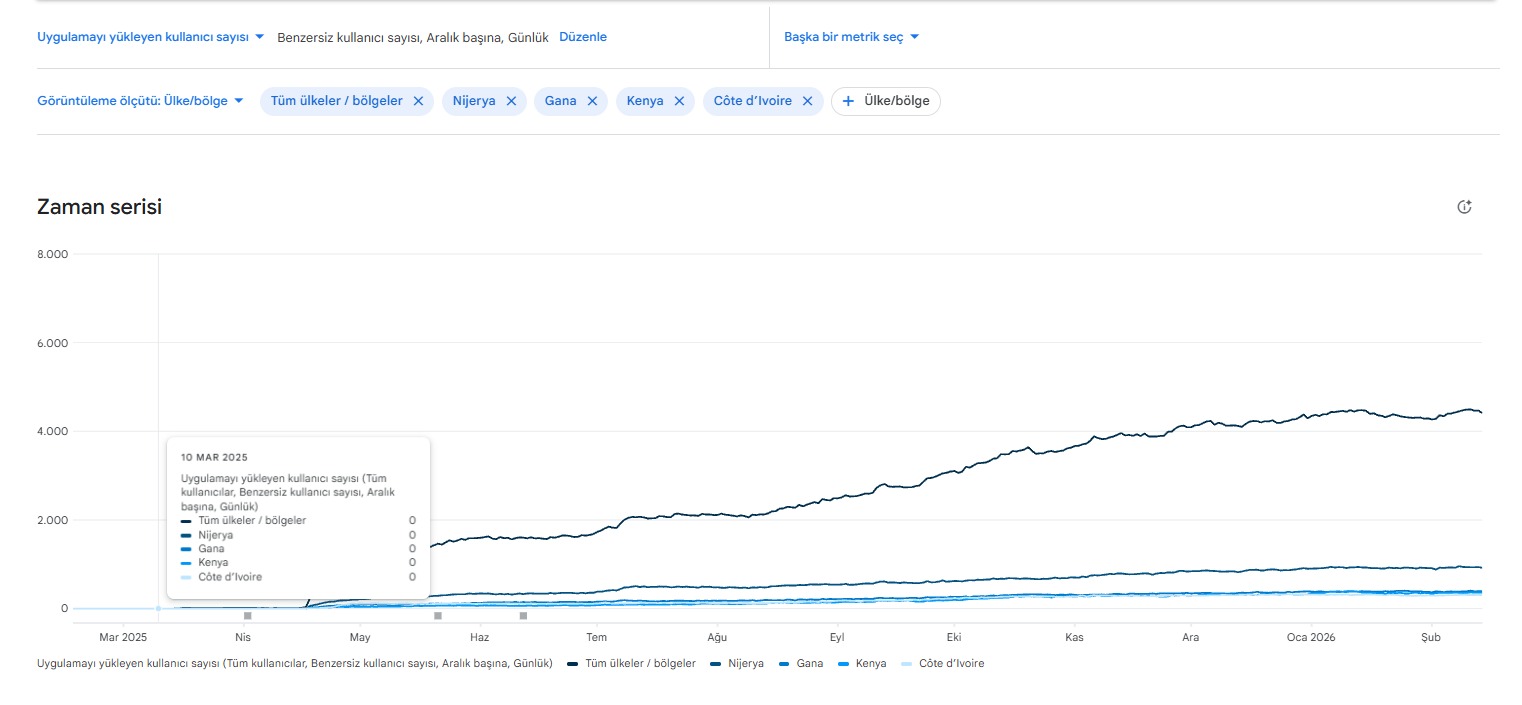Viewport: 1522px width, 705px height.
Task: Open the chart insights icon beside Zaman serisi
Action: (x=1465, y=207)
